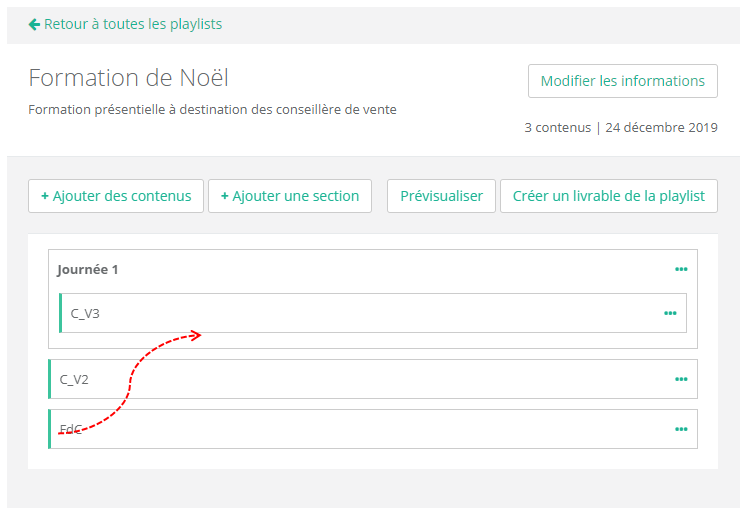Click the back arrow icon at top
The image size is (748, 514).
point(34,24)
